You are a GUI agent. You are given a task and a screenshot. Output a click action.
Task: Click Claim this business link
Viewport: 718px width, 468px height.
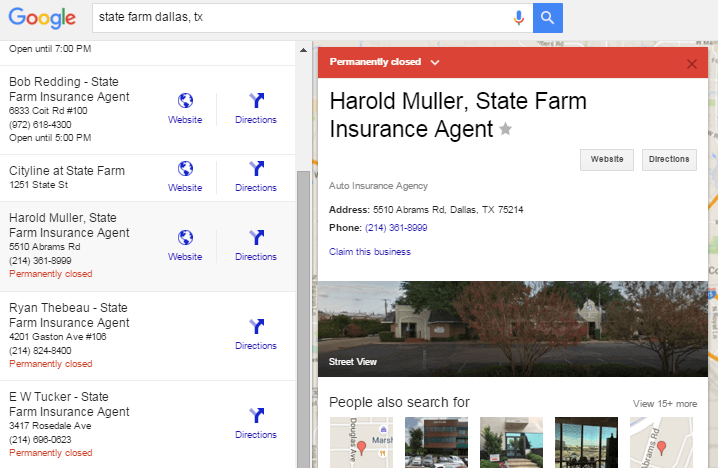coord(370,252)
